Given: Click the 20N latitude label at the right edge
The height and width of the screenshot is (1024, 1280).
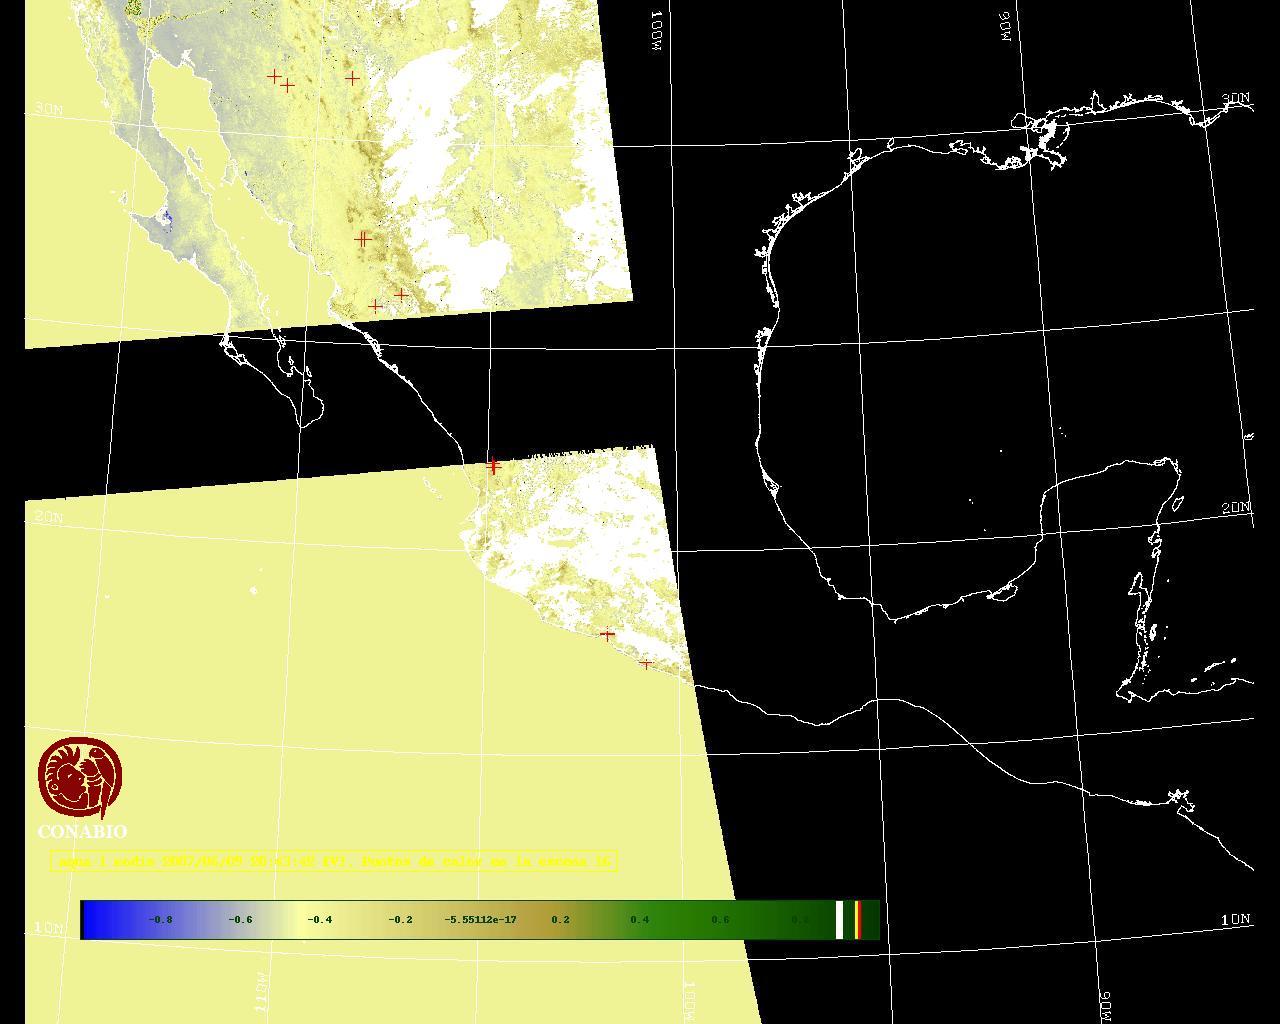Looking at the screenshot, I should 1236,508.
